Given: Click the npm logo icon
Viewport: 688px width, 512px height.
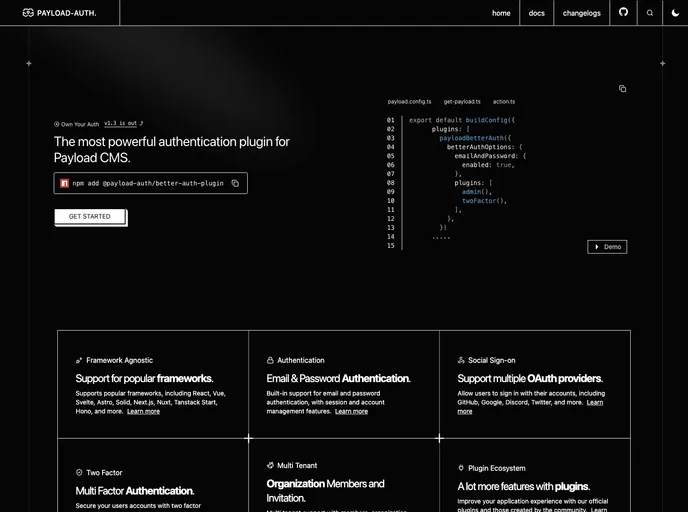Looking at the screenshot, I should [64, 183].
